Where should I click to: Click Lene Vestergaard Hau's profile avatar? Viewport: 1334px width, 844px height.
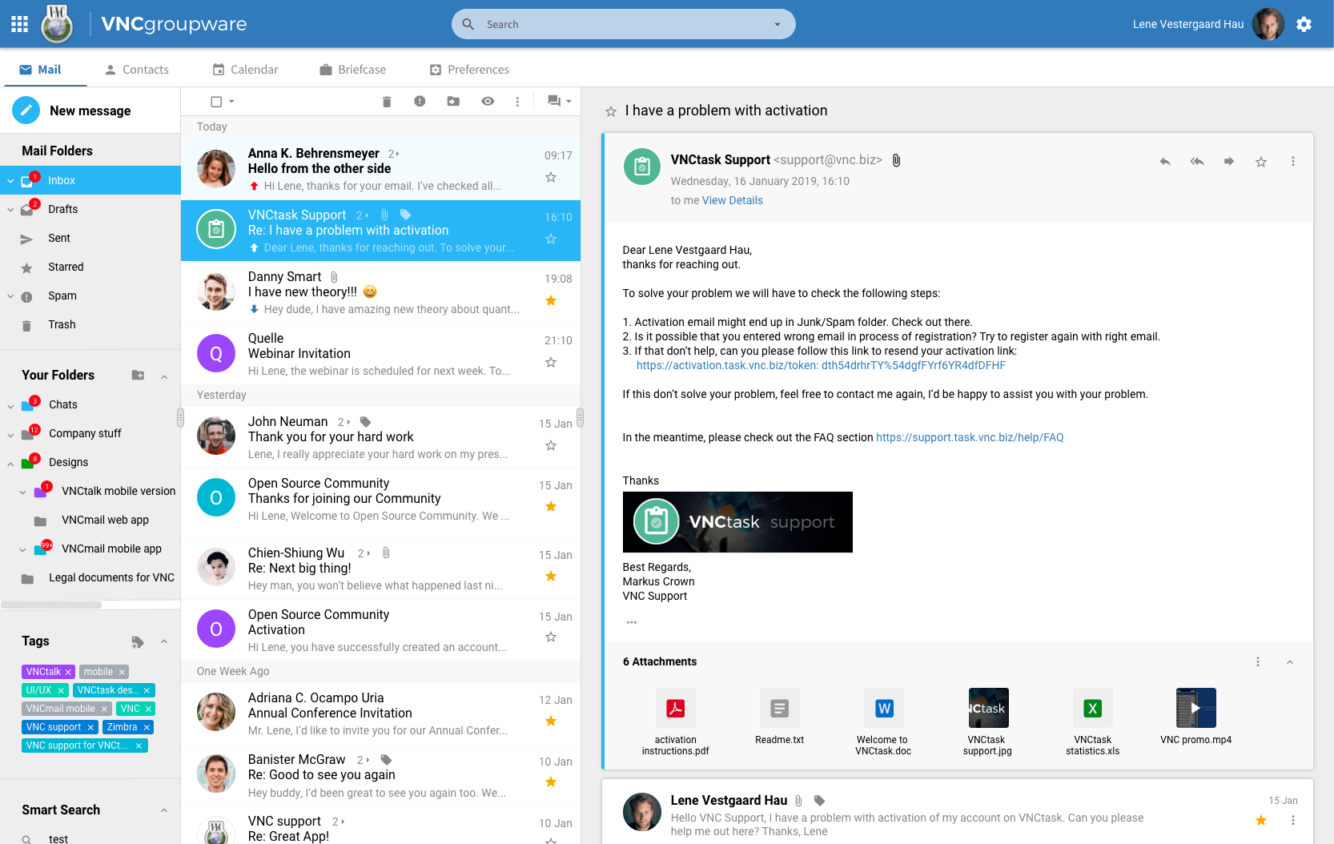click(1268, 24)
